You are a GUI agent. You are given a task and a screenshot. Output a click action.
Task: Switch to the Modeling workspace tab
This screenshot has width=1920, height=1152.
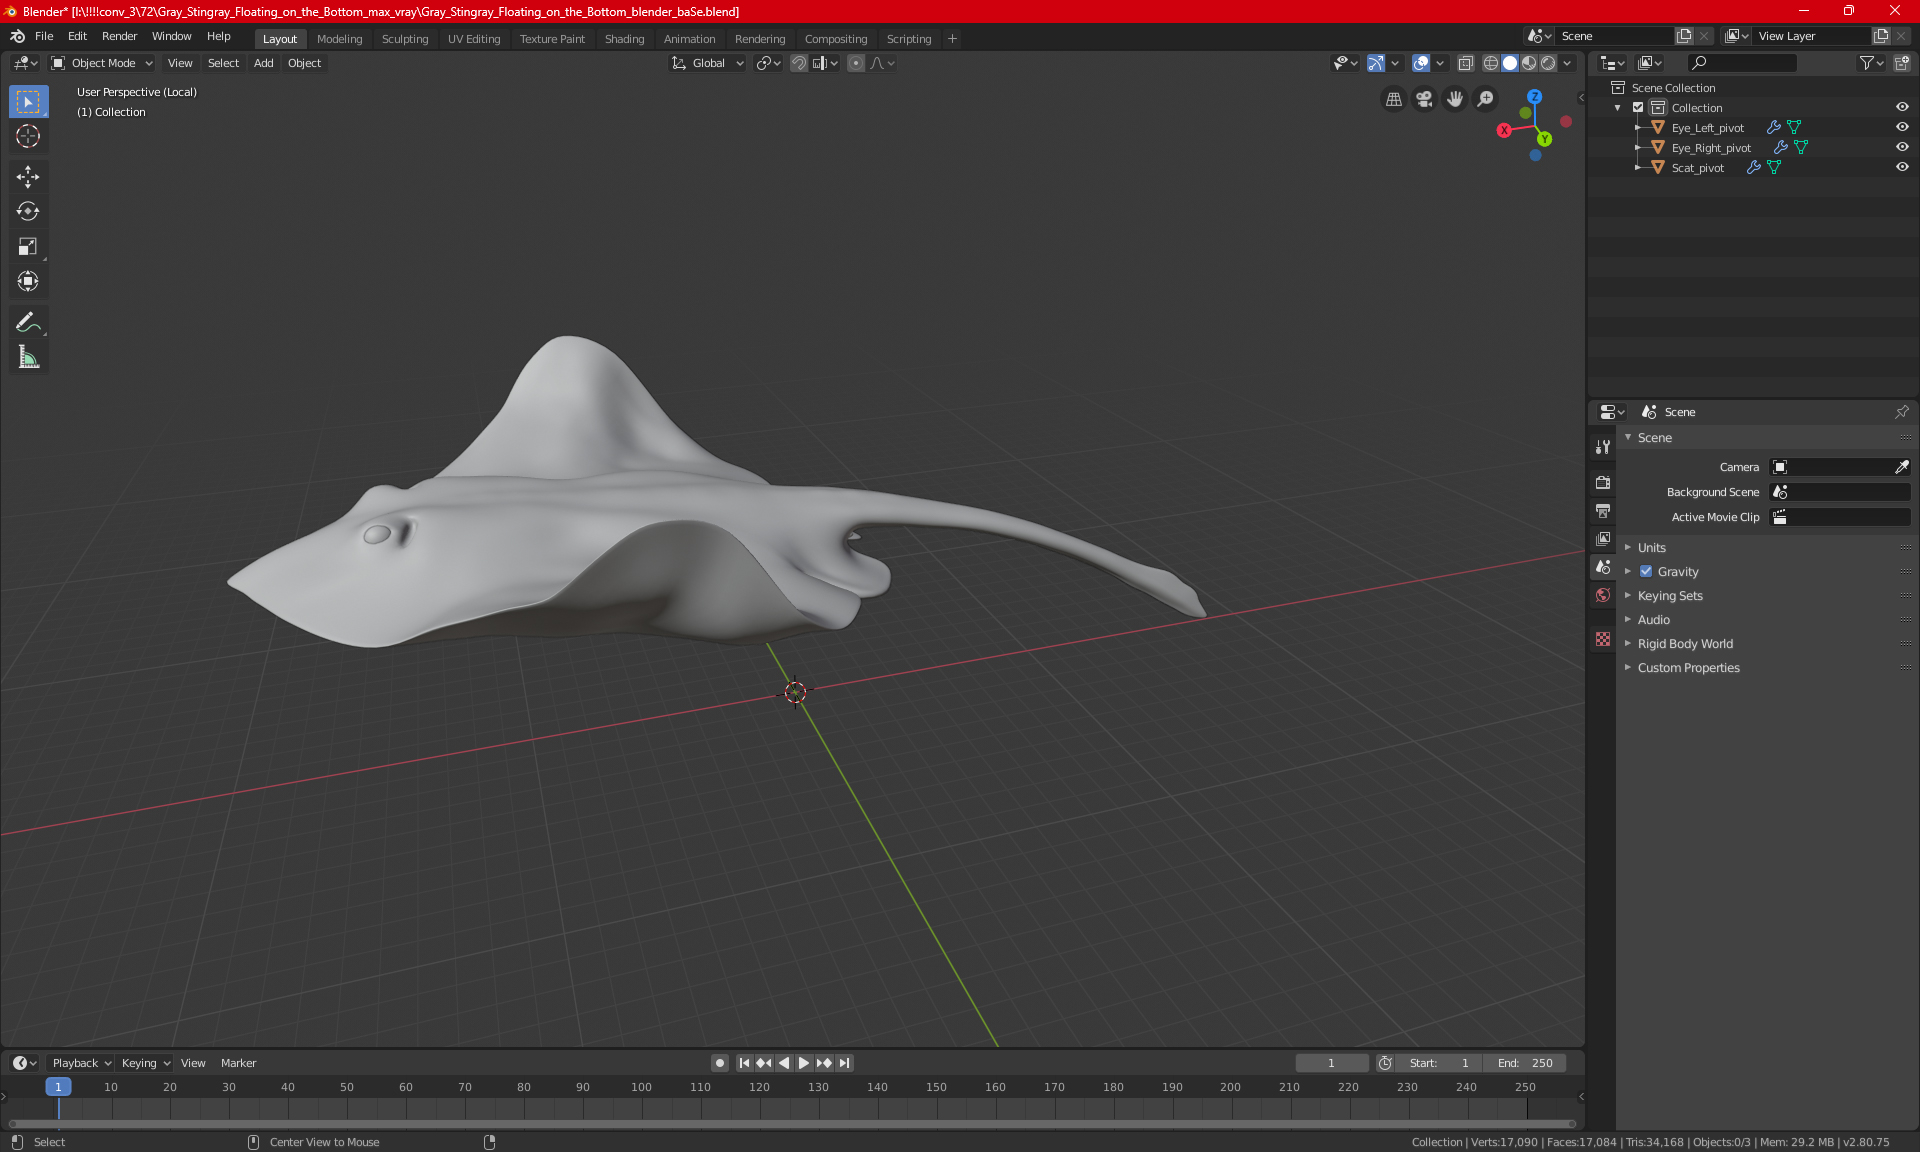(339, 39)
